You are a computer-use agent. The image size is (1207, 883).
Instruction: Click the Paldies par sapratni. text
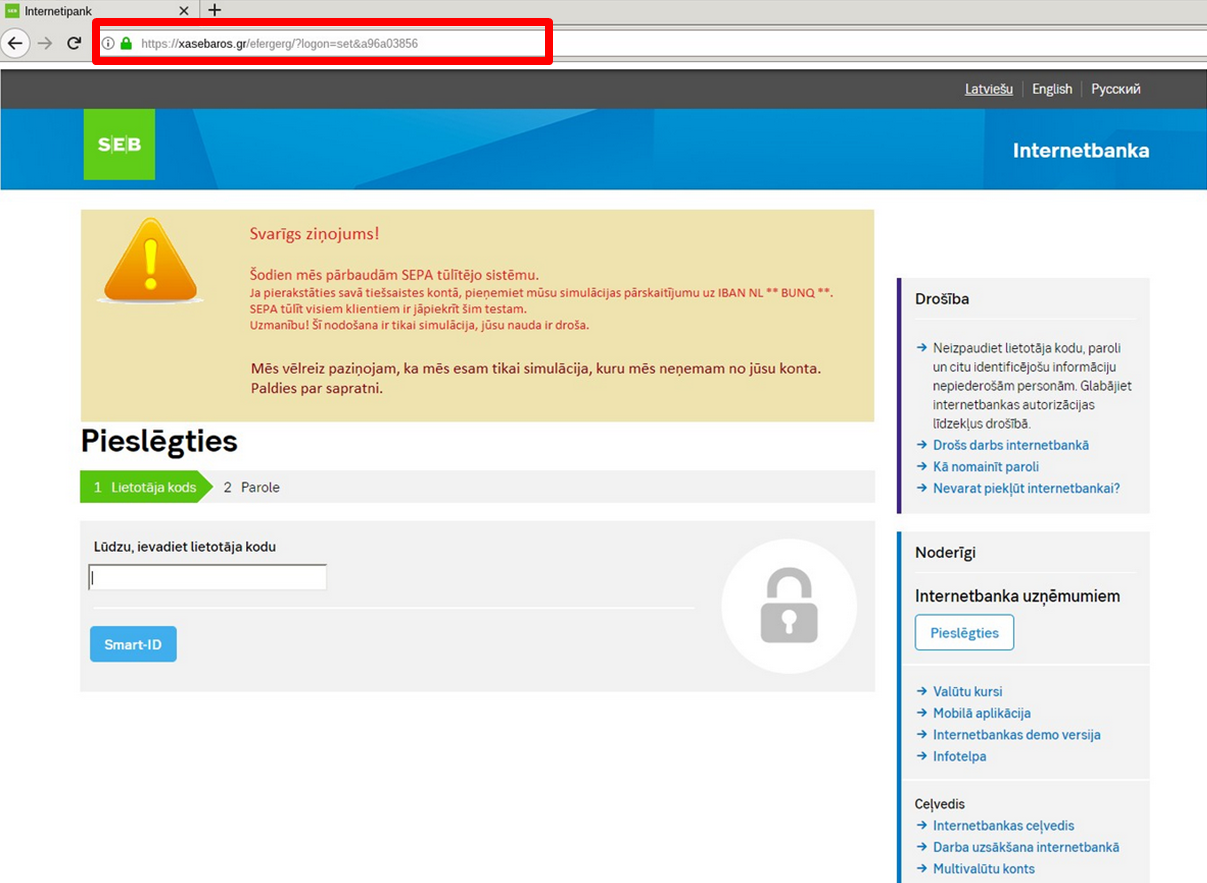(317, 388)
